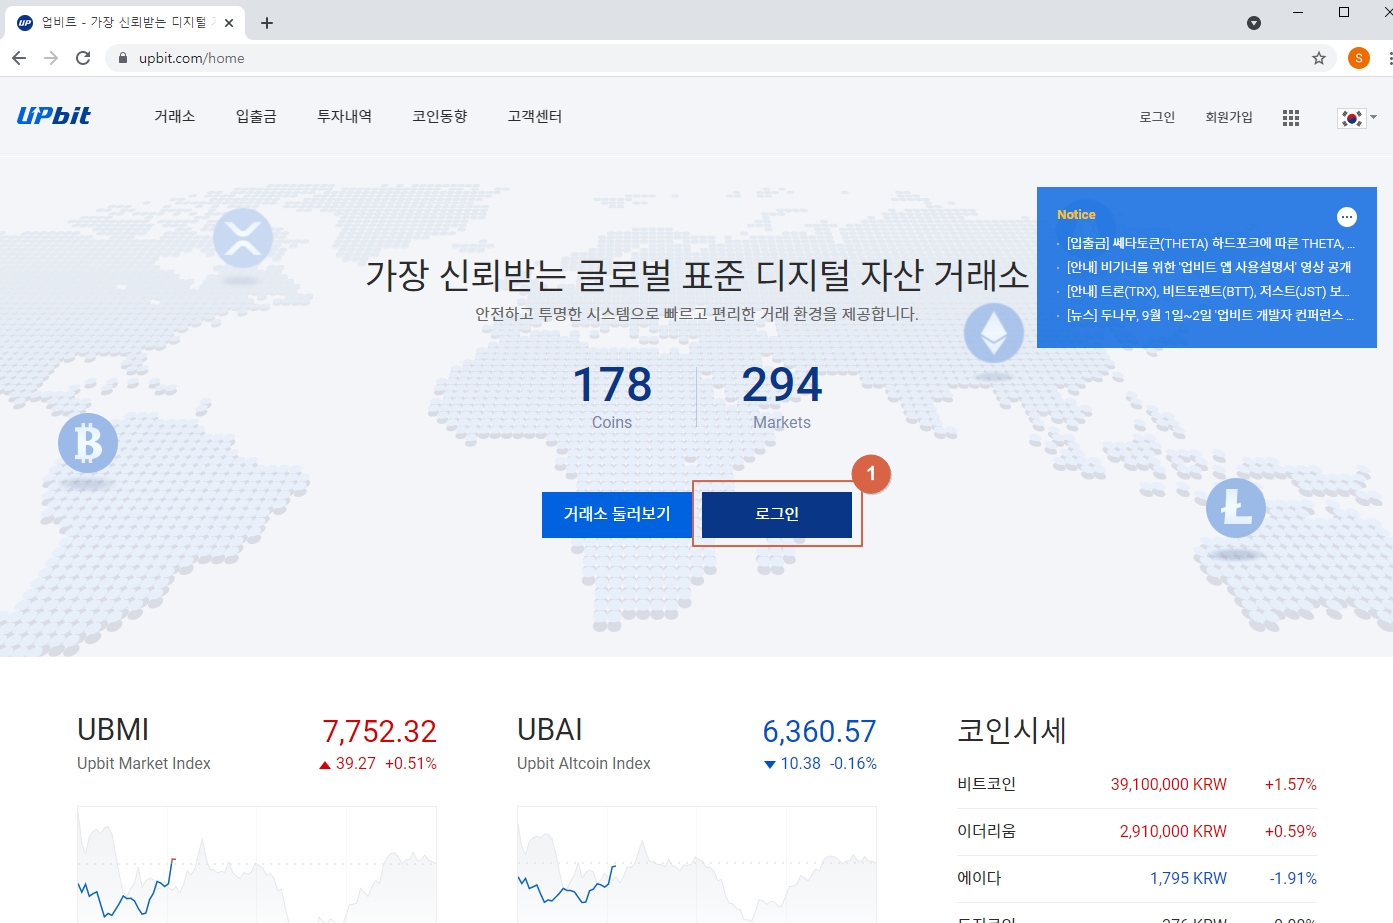Screen dimensions: 1393x923
Task: Open the Korean flag language selector
Action: pyautogui.click(x=1357, y=118)
